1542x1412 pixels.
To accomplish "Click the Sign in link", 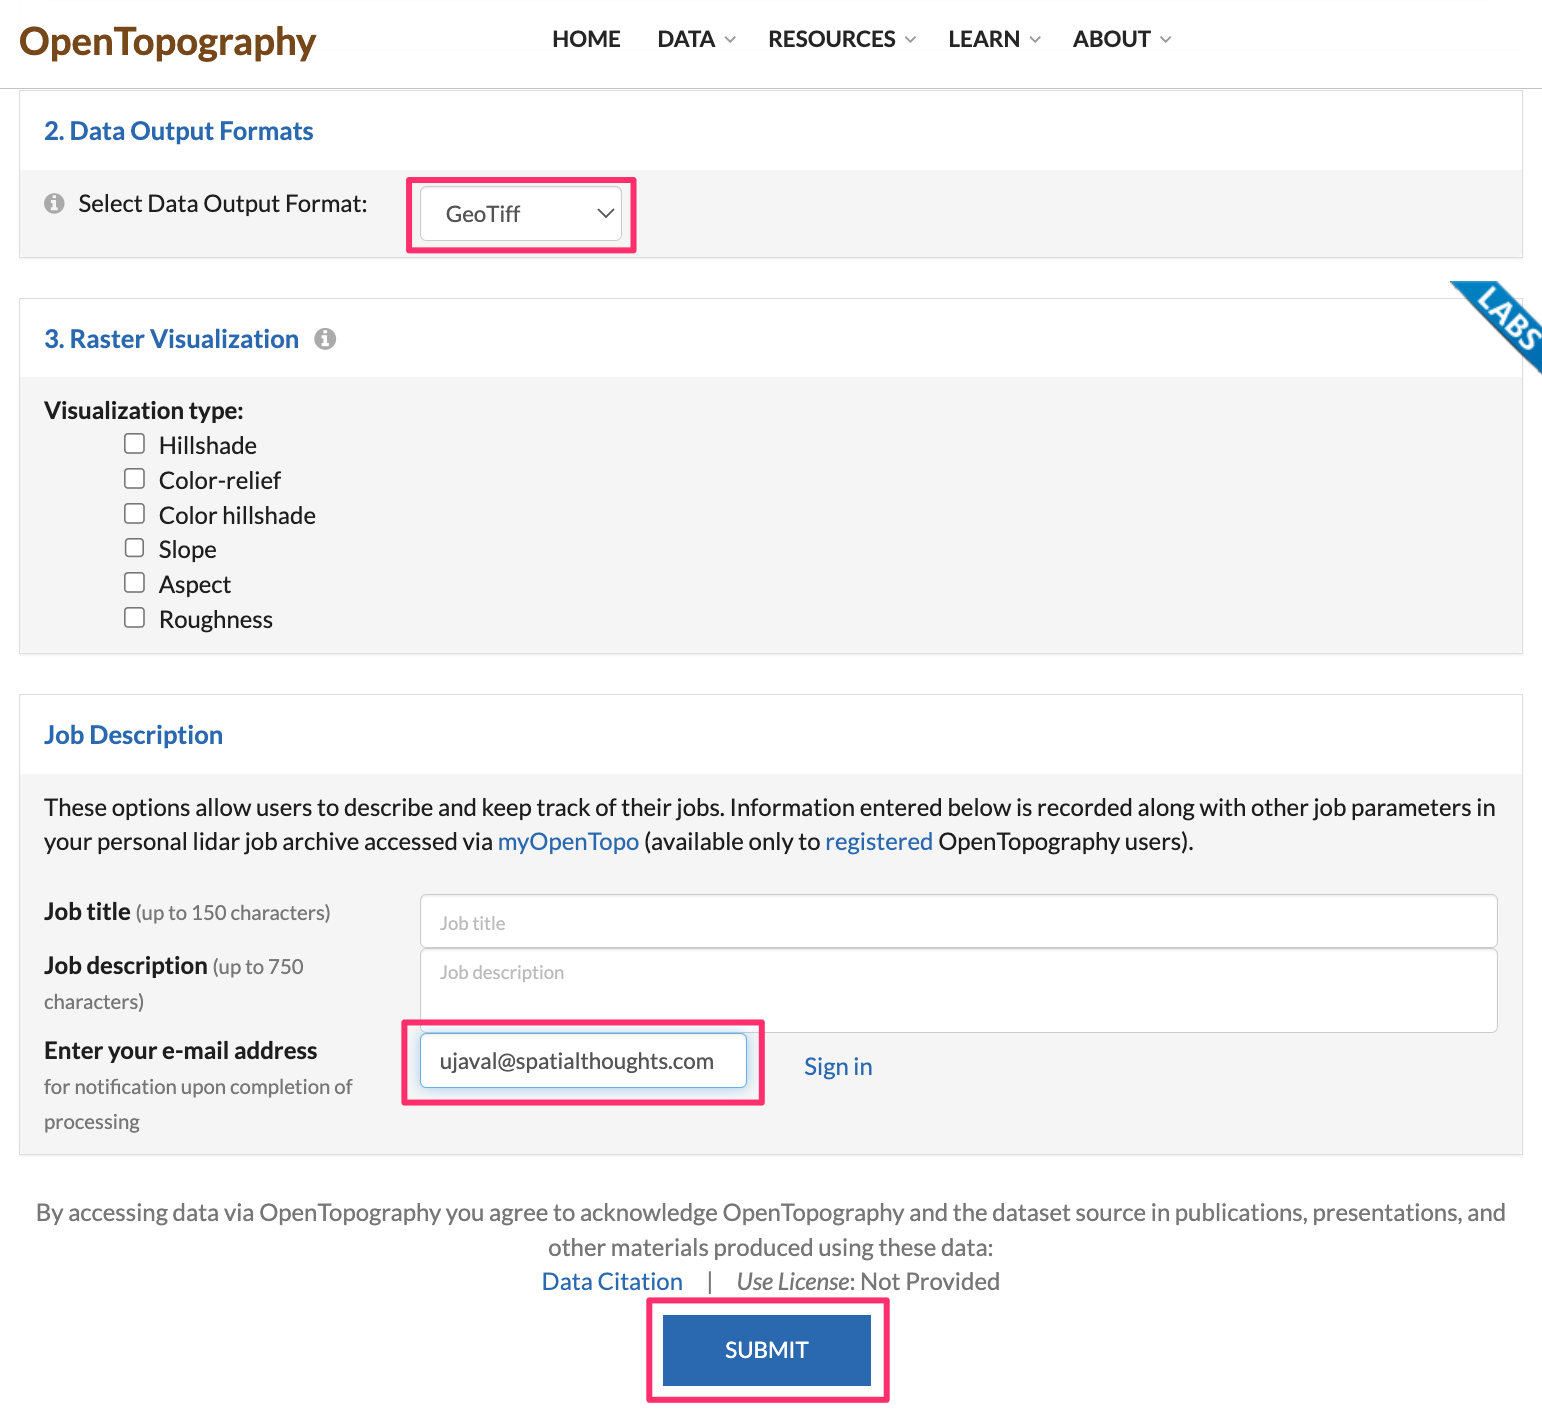I will pos(838,1067).
